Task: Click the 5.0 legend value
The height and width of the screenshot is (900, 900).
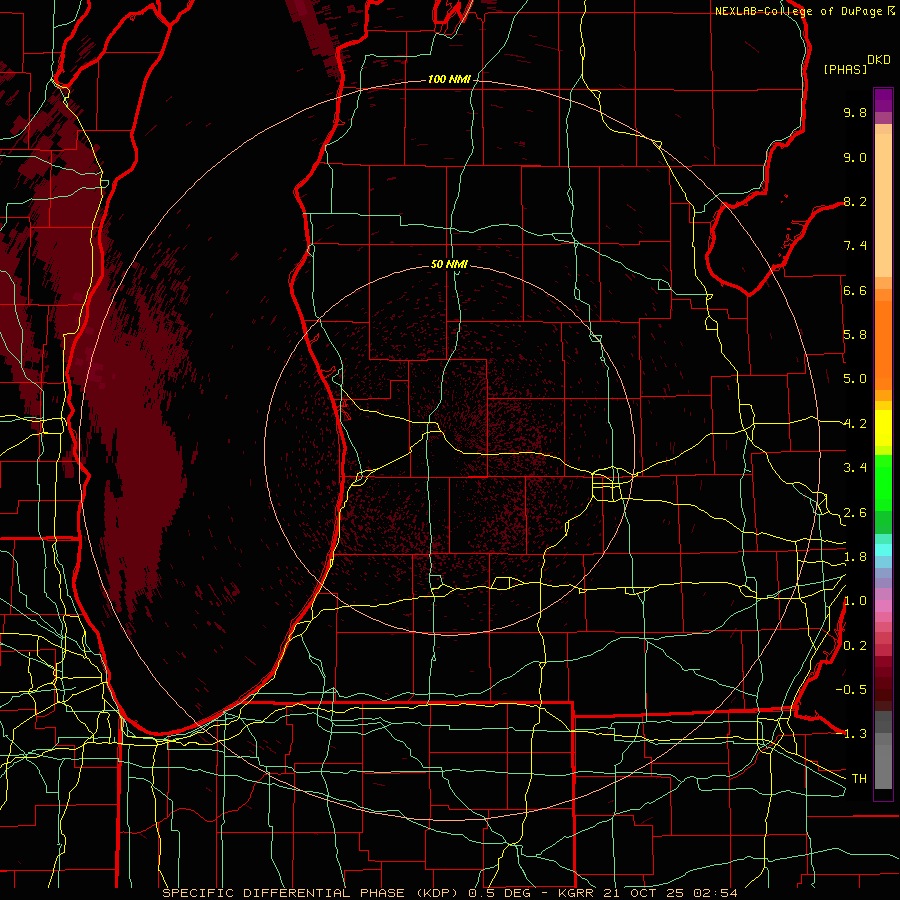Action: [855, 379]
